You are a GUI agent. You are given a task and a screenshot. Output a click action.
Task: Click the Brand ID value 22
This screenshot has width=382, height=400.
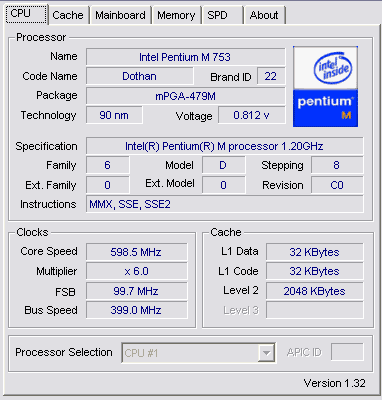click(271, 76)
